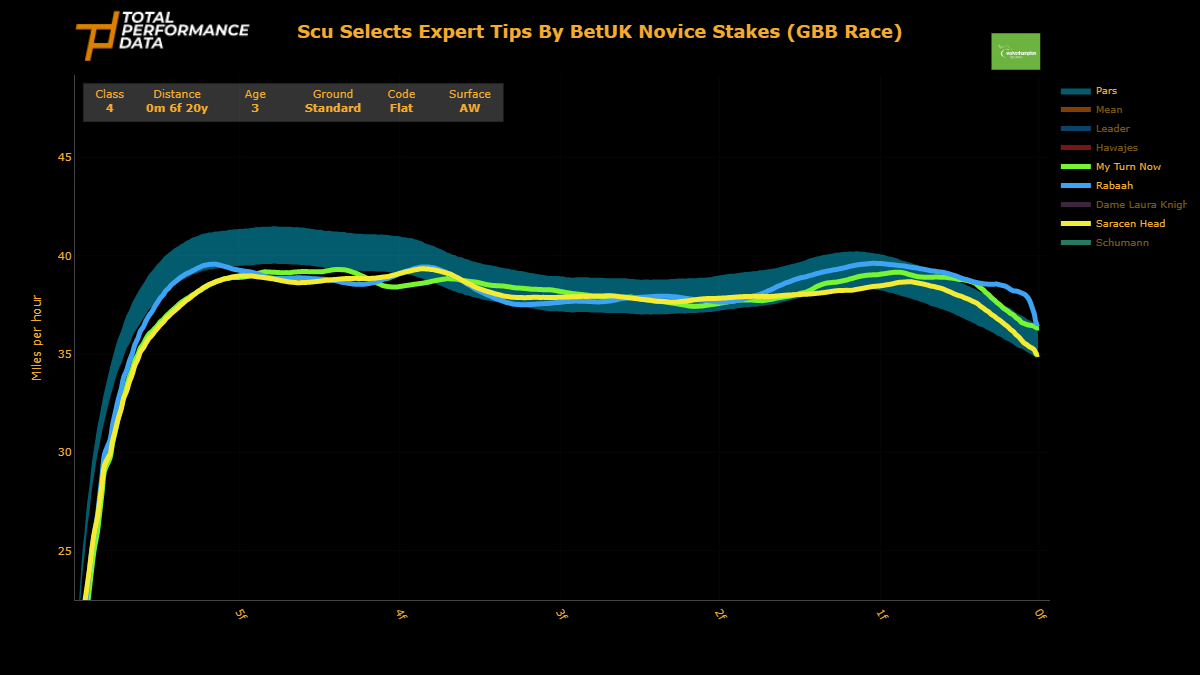Enable the Leader trace in legend
Screen dimensions: 1200x675
1112,129
